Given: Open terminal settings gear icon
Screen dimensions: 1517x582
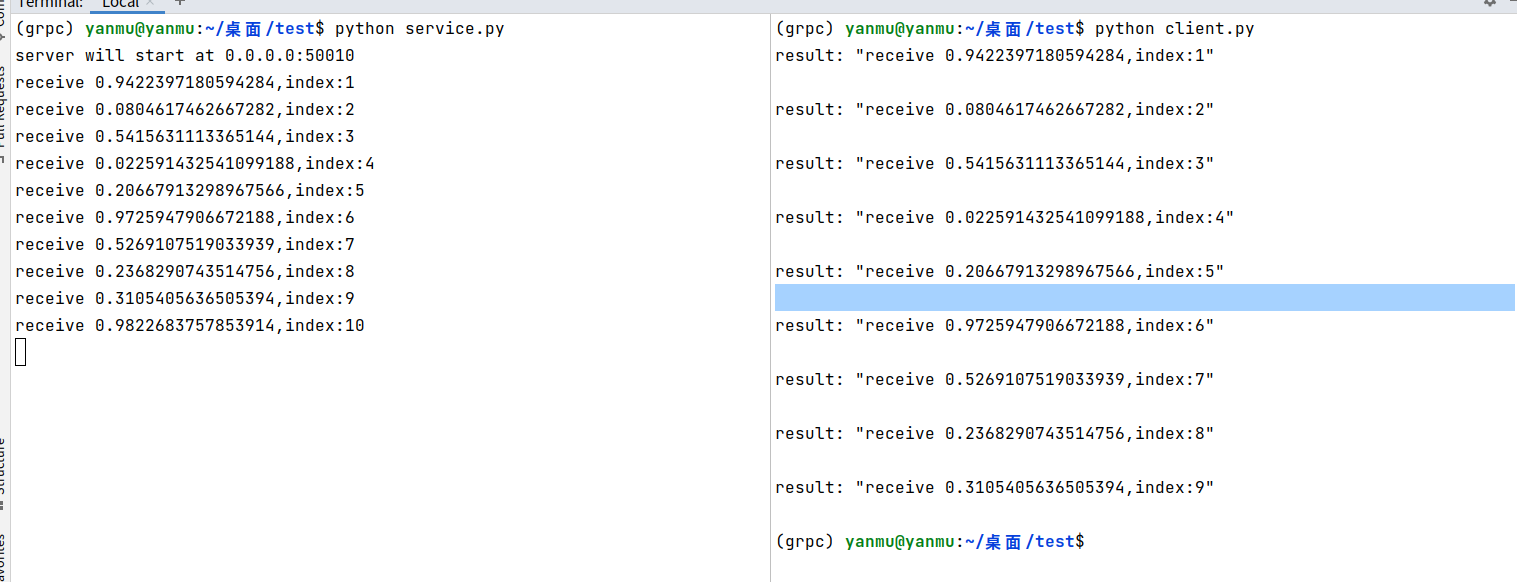Looking at the screenshot, I should pos(1491,4).
